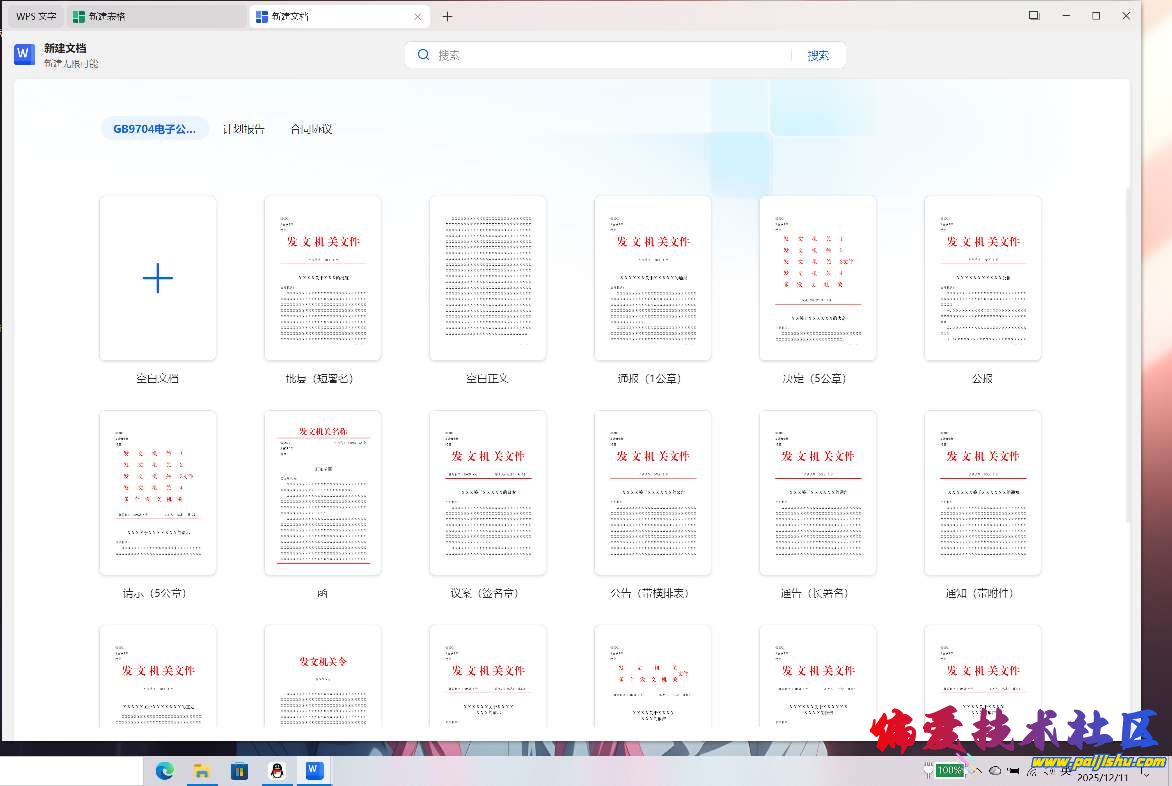The image size is (1172, 786).
Task: Create a blank document with the plus tile
Action: point(158,278)
